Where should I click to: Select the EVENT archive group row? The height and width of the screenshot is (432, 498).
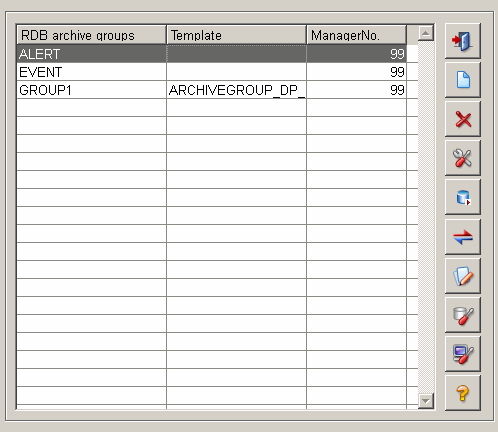(x=212, y=72)
